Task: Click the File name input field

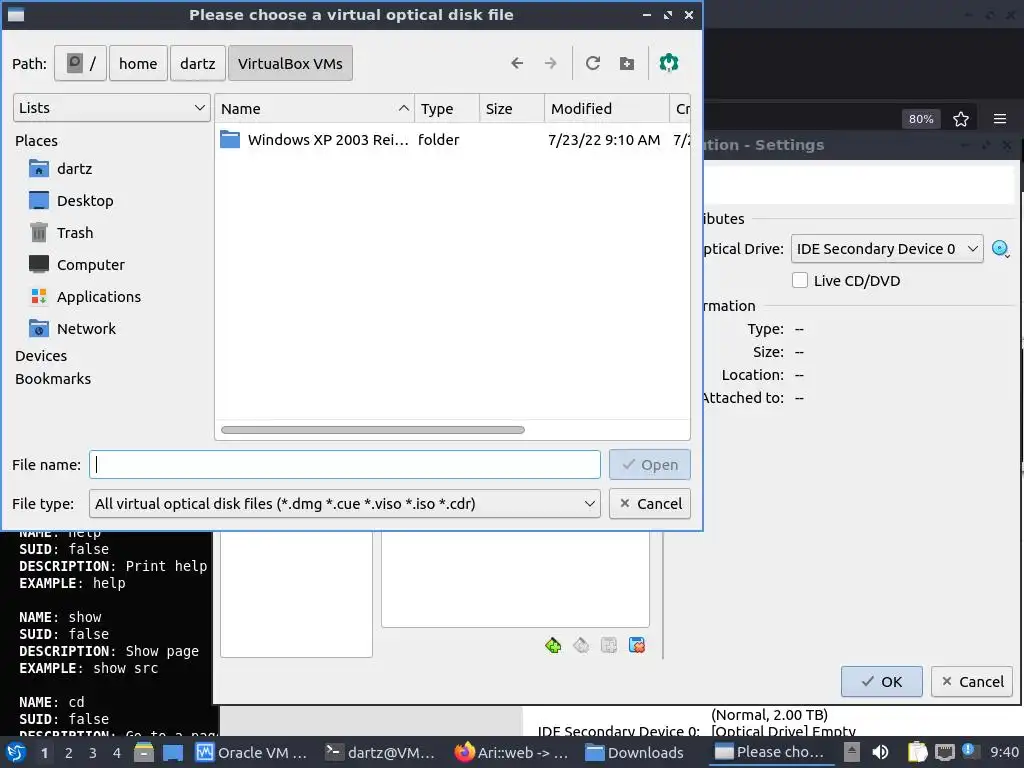Action: click(345, 464)
